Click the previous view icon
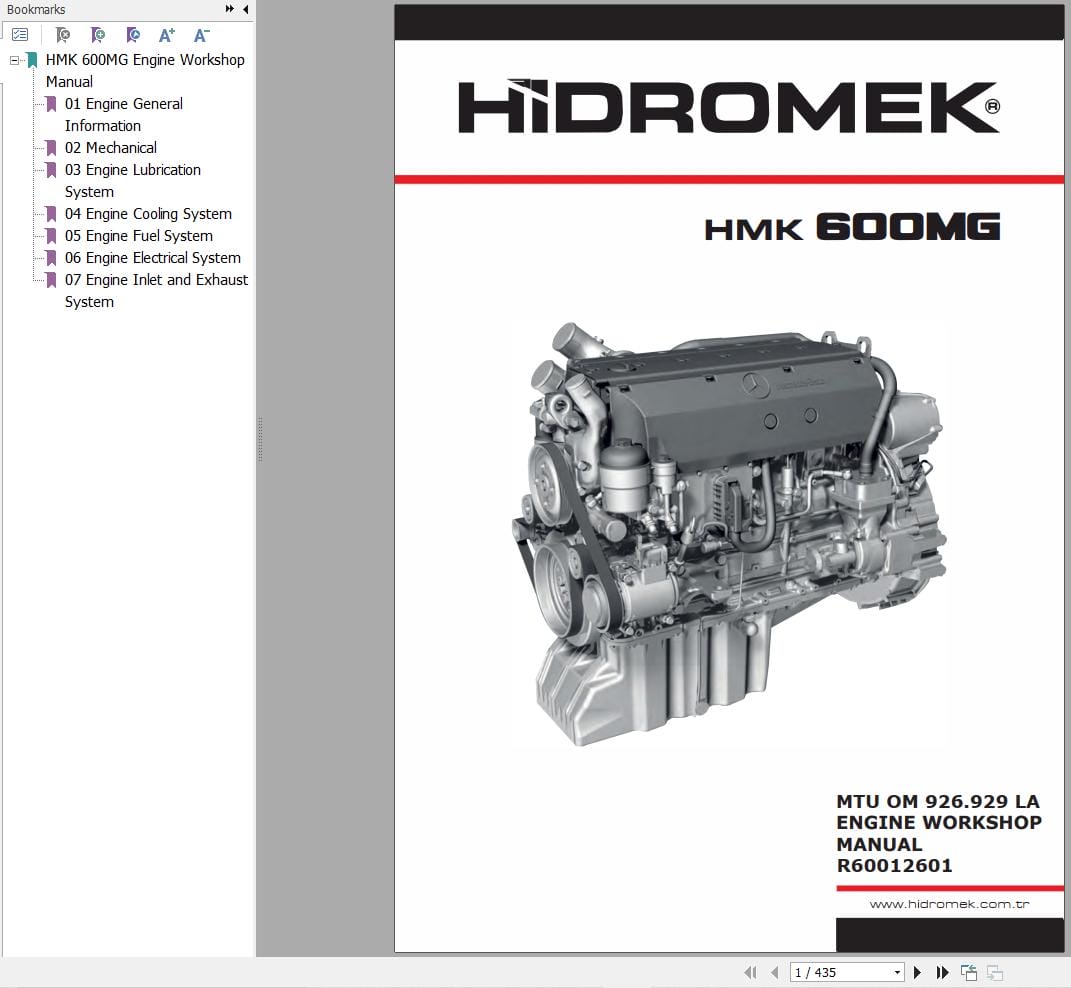 click(x=969, y=972)
